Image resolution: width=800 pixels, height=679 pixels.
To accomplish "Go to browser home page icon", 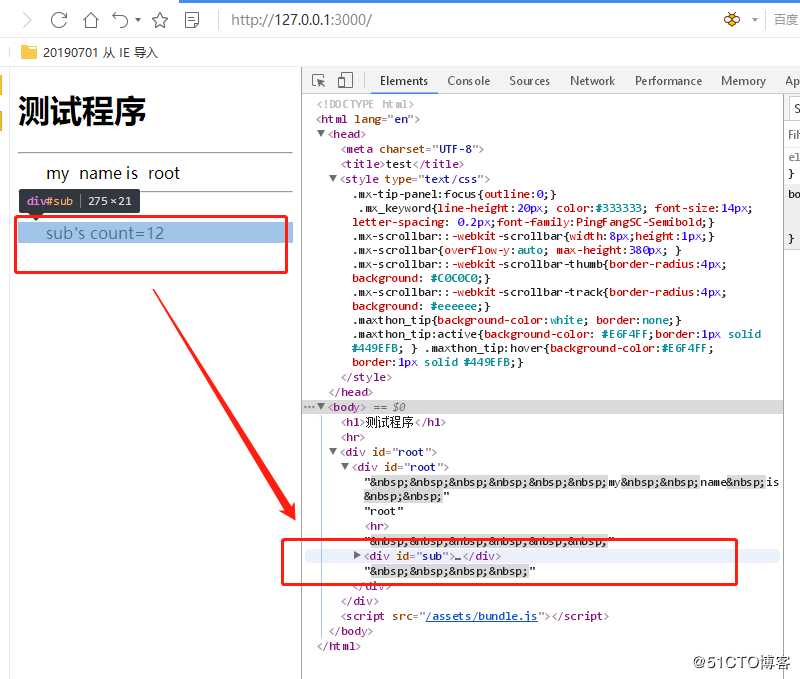I will [91, 20].
